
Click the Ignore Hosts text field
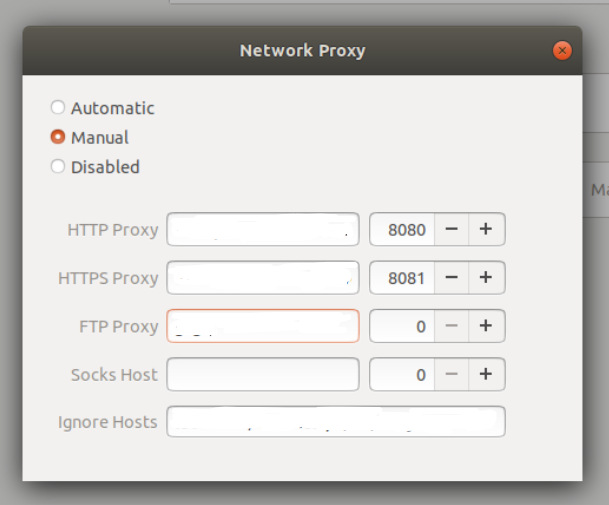coord(335,422)
